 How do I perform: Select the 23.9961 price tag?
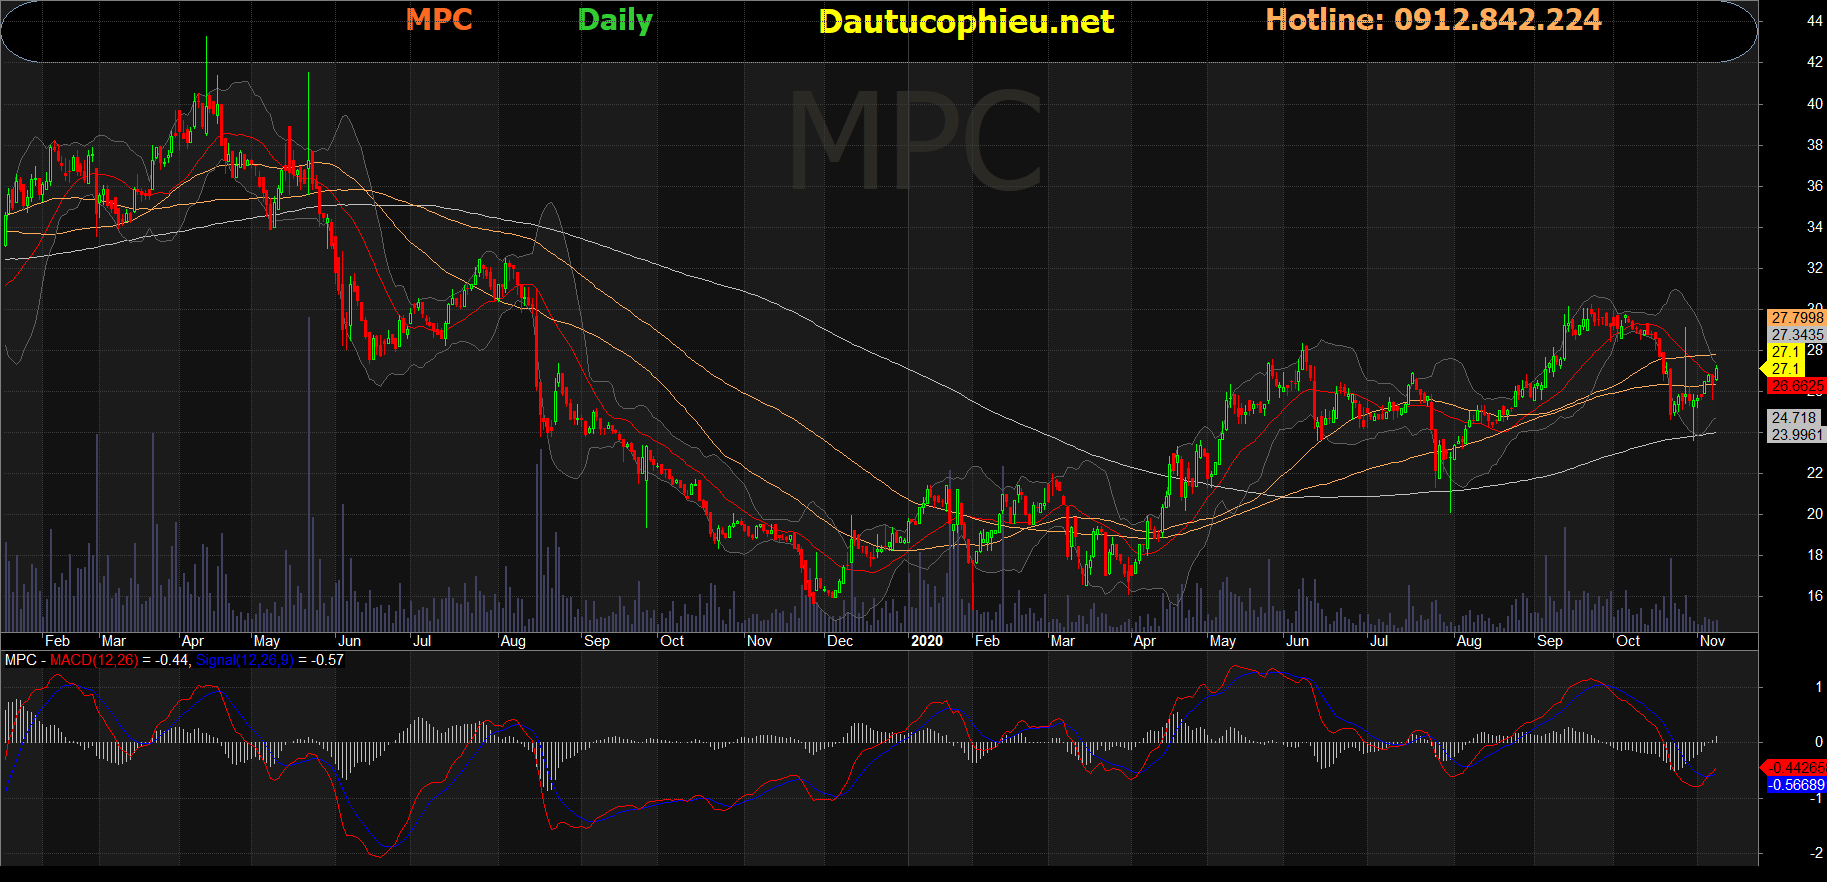tap(1797, 435)
